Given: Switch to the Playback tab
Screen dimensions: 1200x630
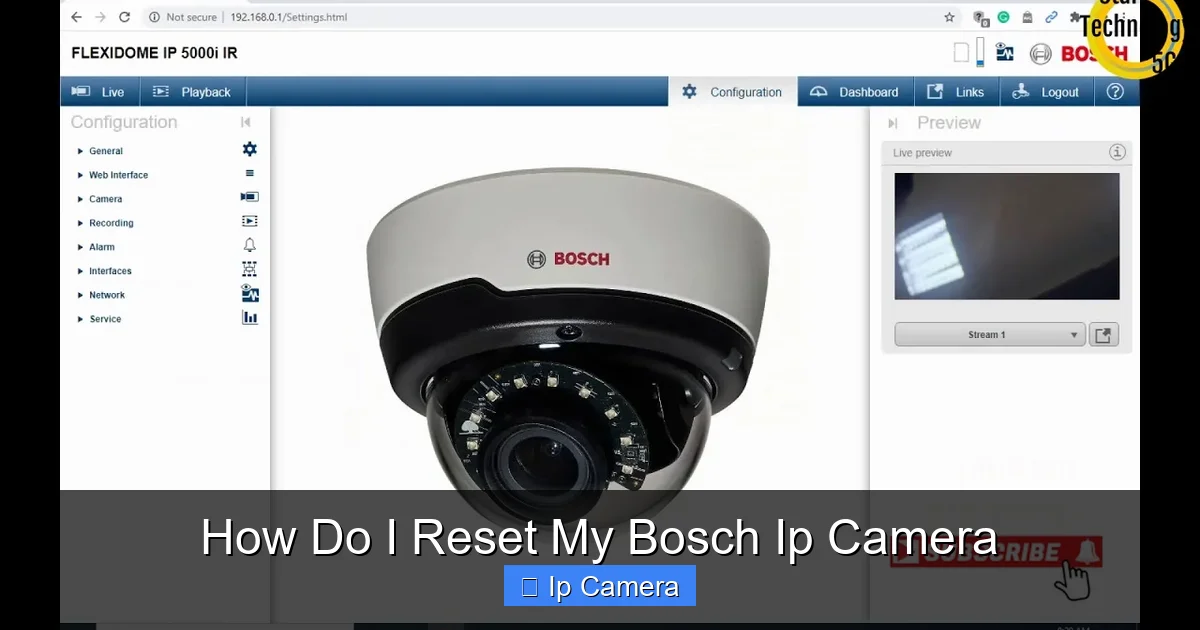Looking at the screenshot, I should (191, 92).
